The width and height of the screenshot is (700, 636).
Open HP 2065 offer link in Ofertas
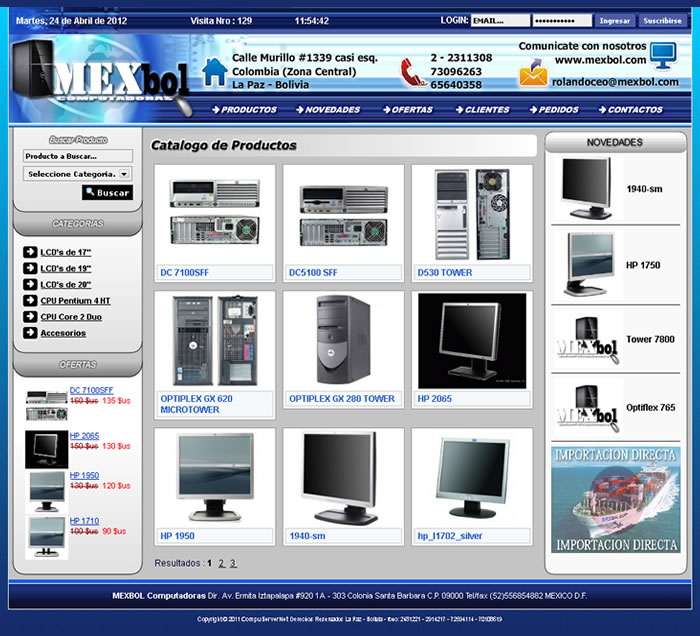tap(84, 436)
